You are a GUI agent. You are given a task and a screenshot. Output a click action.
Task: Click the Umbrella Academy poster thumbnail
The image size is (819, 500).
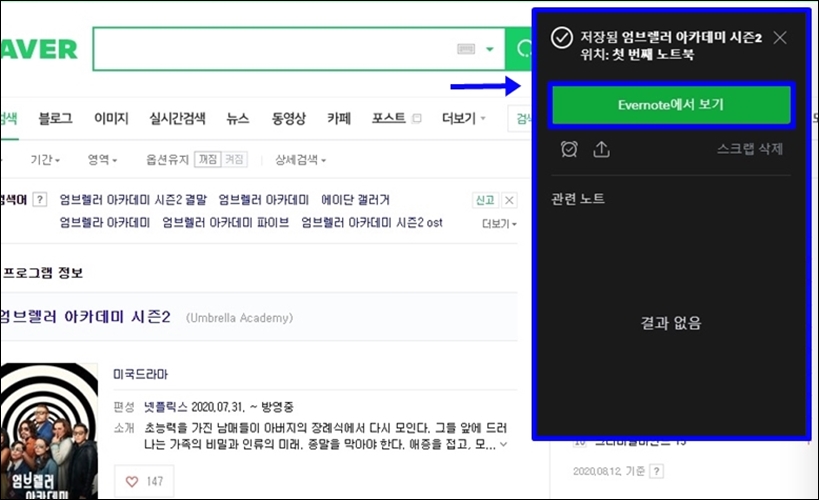pyautogui.click(x=49, y=431)
